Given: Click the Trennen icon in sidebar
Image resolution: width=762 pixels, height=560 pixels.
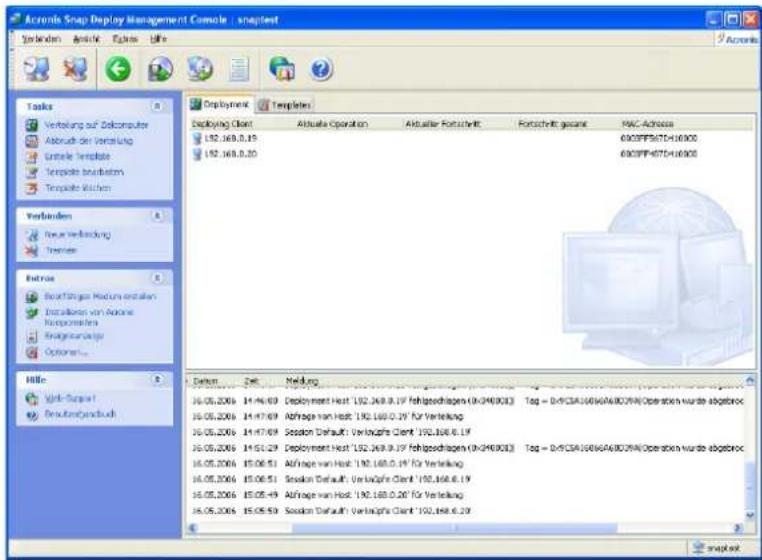Looking at the screenshot, I should pyautogui.click(x=32, y=250).
